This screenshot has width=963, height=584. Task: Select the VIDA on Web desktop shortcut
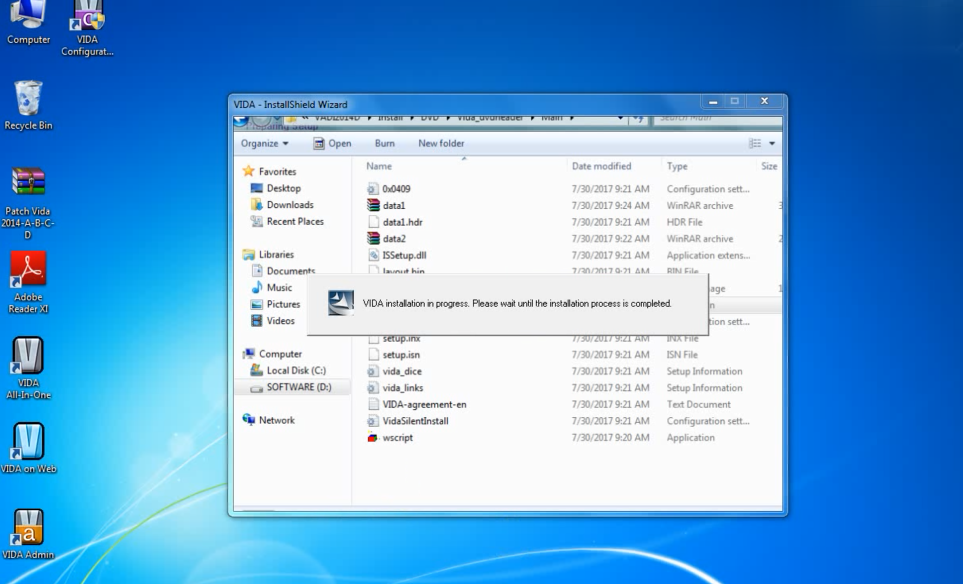[28, 449]
